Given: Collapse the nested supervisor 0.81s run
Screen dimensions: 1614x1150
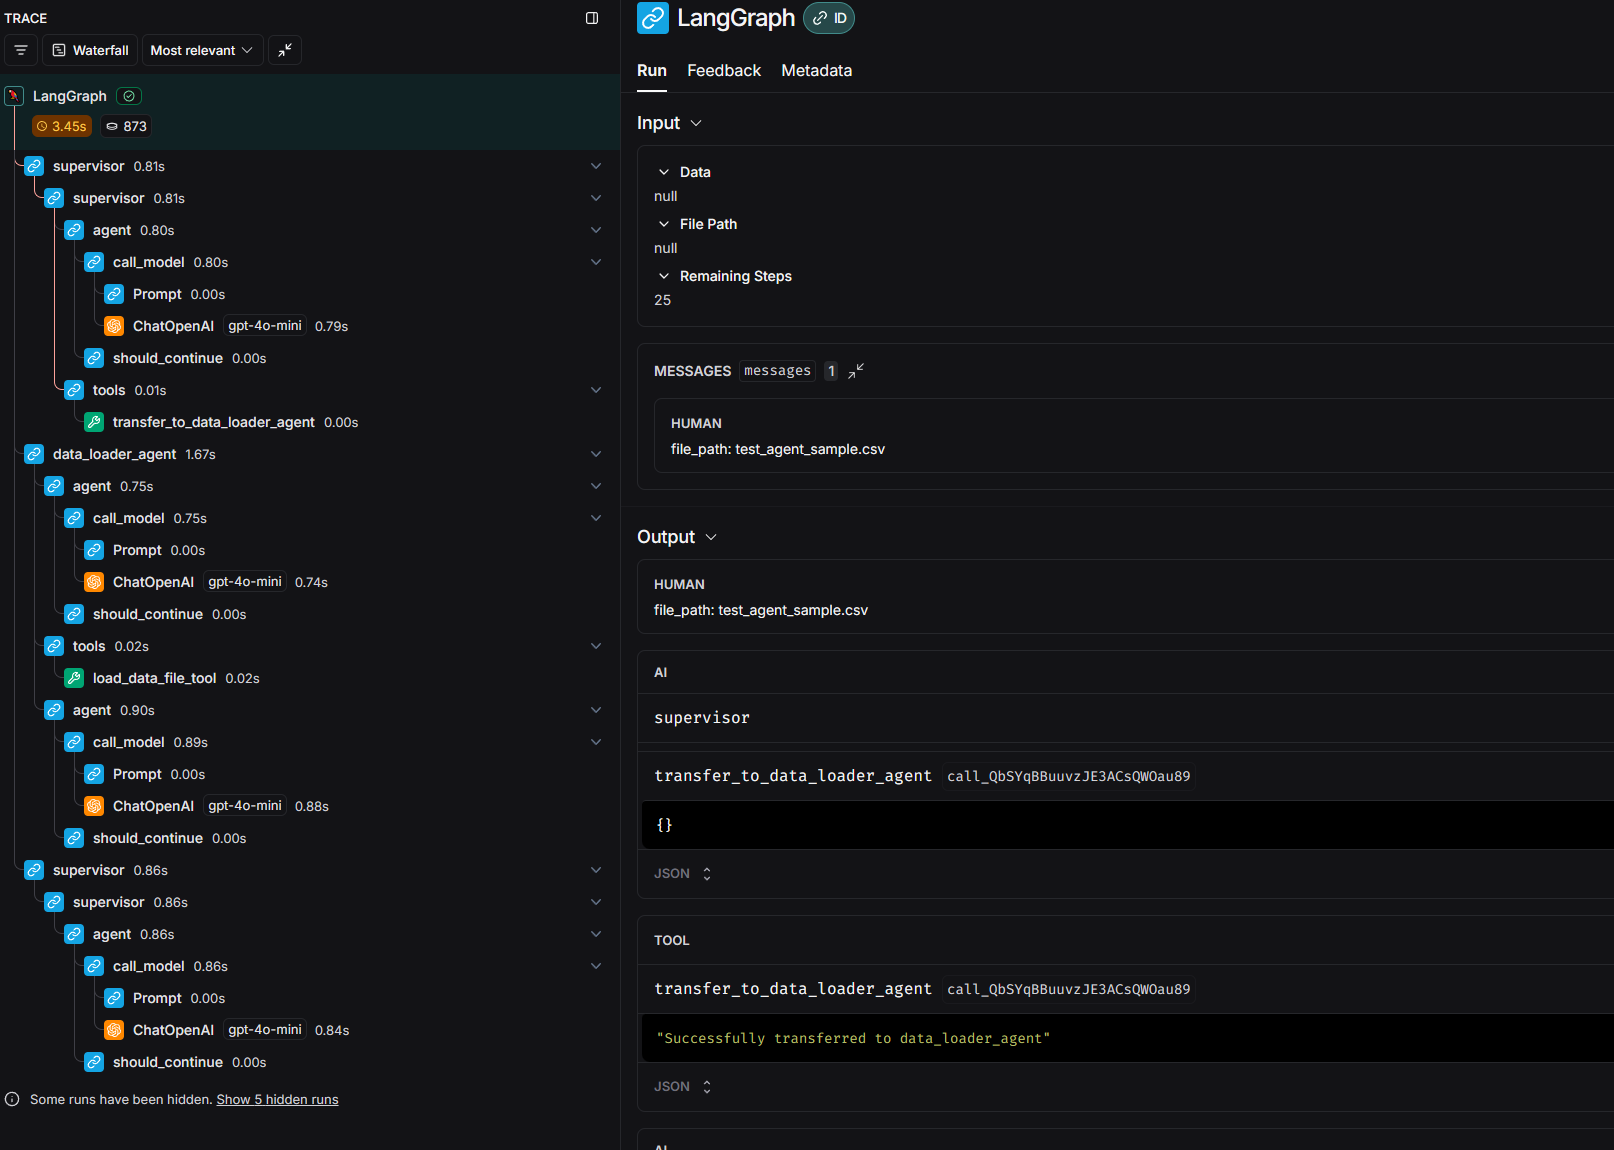Looking at the screenshot, I should [596, 198].
